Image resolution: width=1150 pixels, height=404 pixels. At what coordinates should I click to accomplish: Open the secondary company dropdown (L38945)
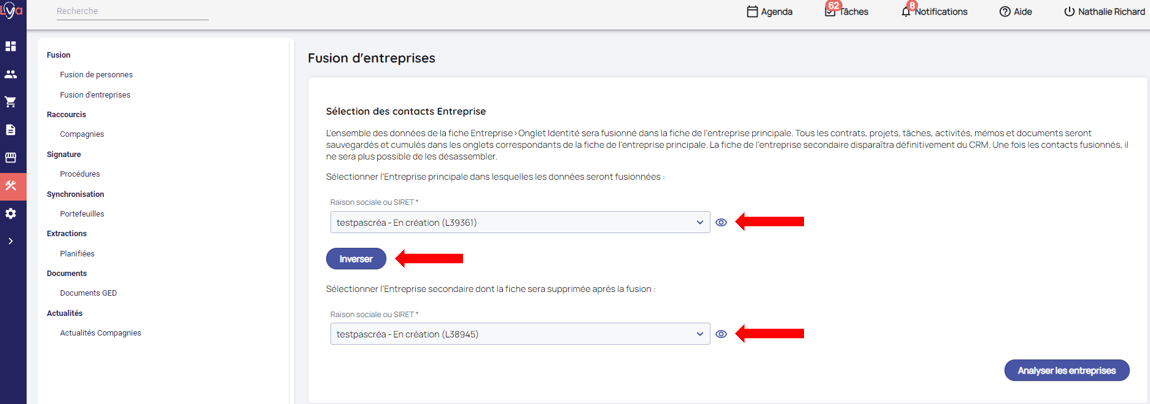click(518, 334)
